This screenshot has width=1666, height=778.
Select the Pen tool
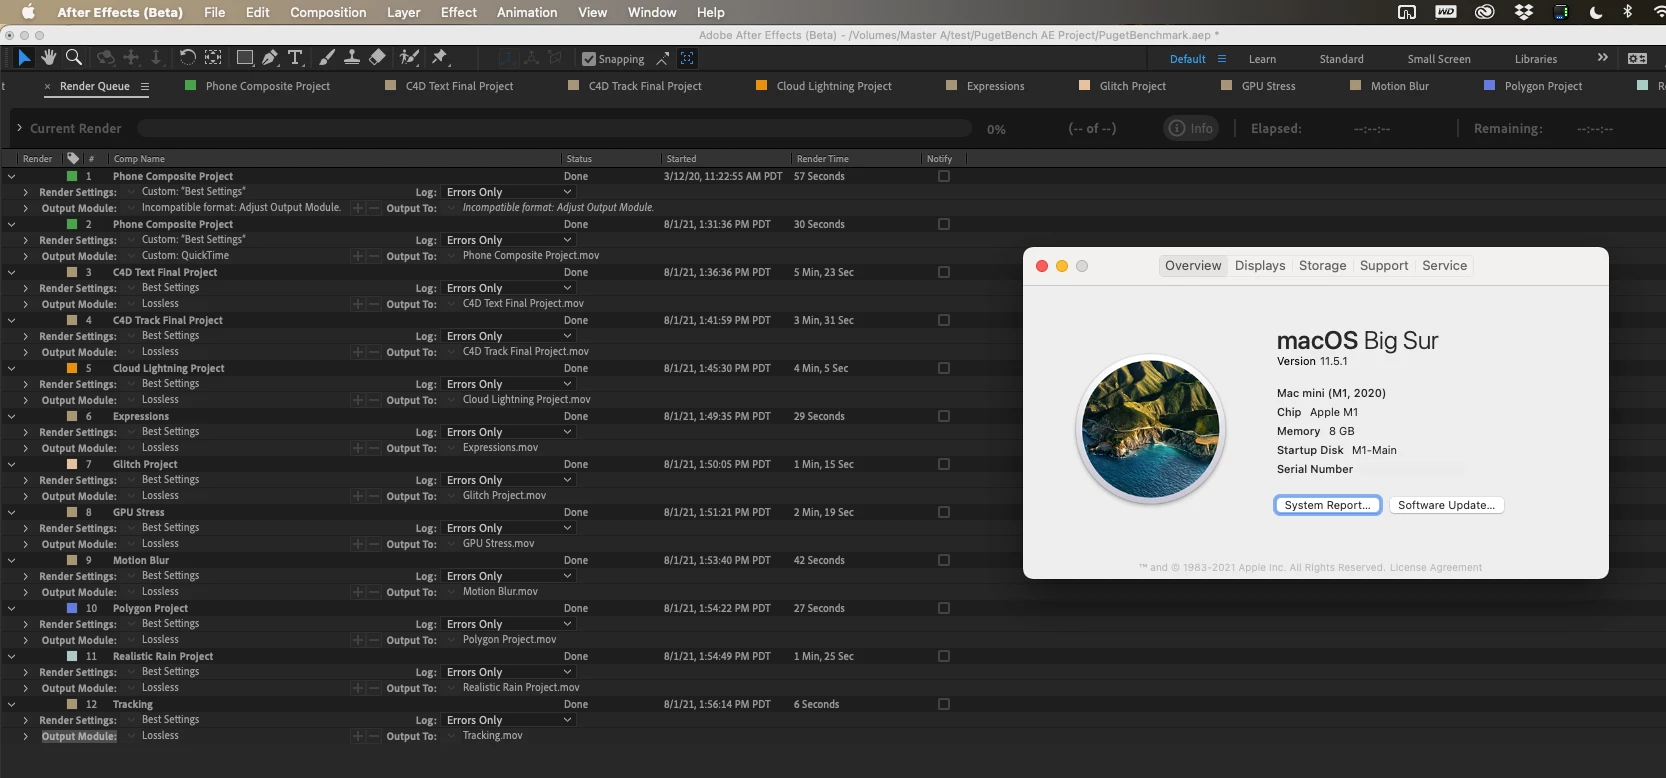(270, 58)
